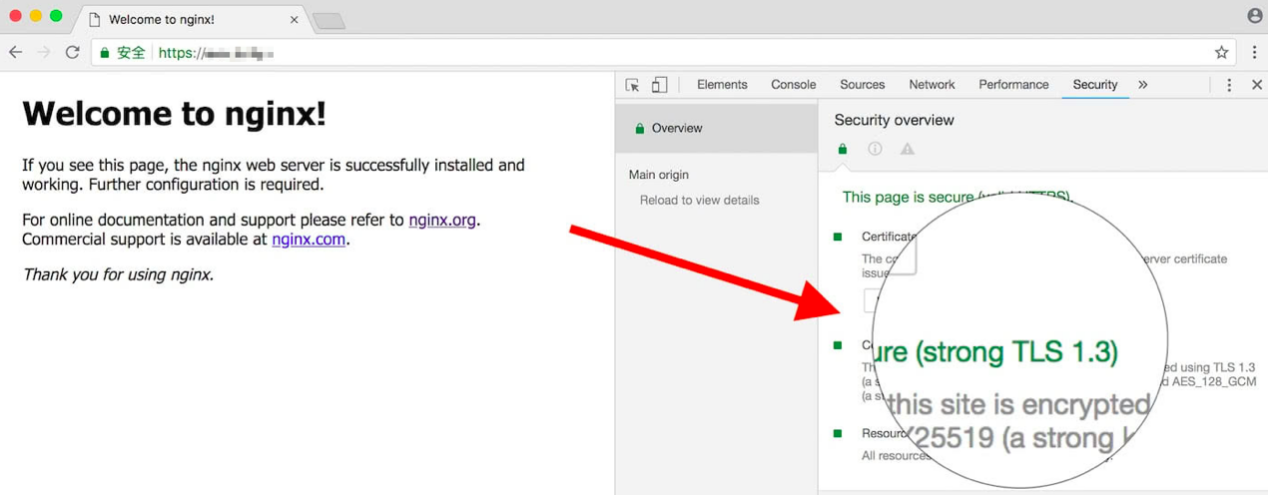Click 'Thank you for using nginx.' text
Viewport: 1268px width, 495px height.
click(118, 274)
